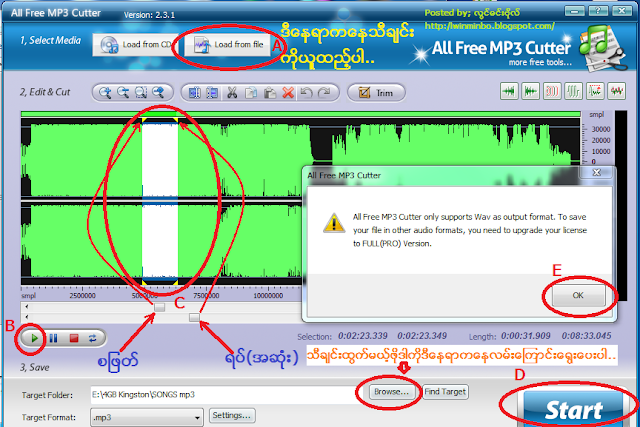Image resolution: width=640 pixels, height=427 pixels.
Task: Copy the selection using the copy icon
Action: click(251, 93)
